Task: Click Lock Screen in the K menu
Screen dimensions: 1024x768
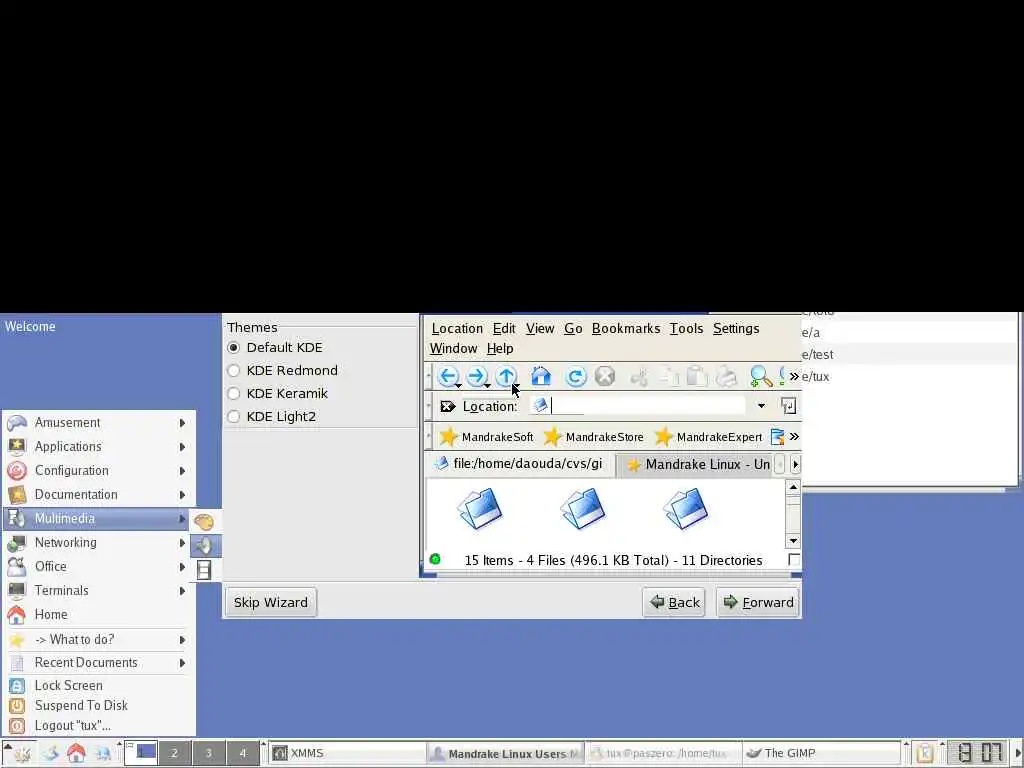Action: pos(99,686)
